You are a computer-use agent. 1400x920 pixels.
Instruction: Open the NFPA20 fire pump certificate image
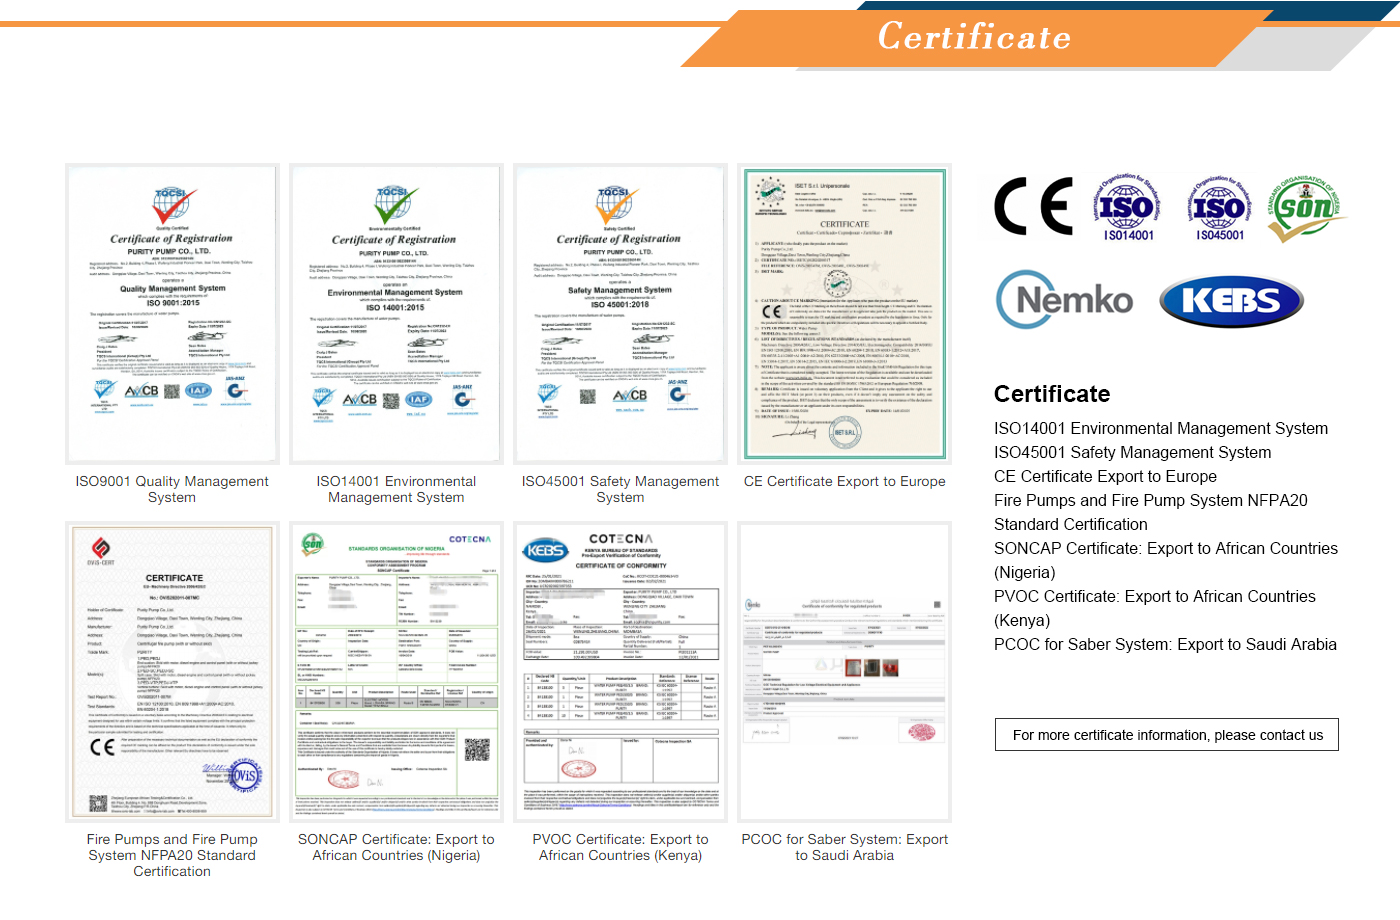172,672
